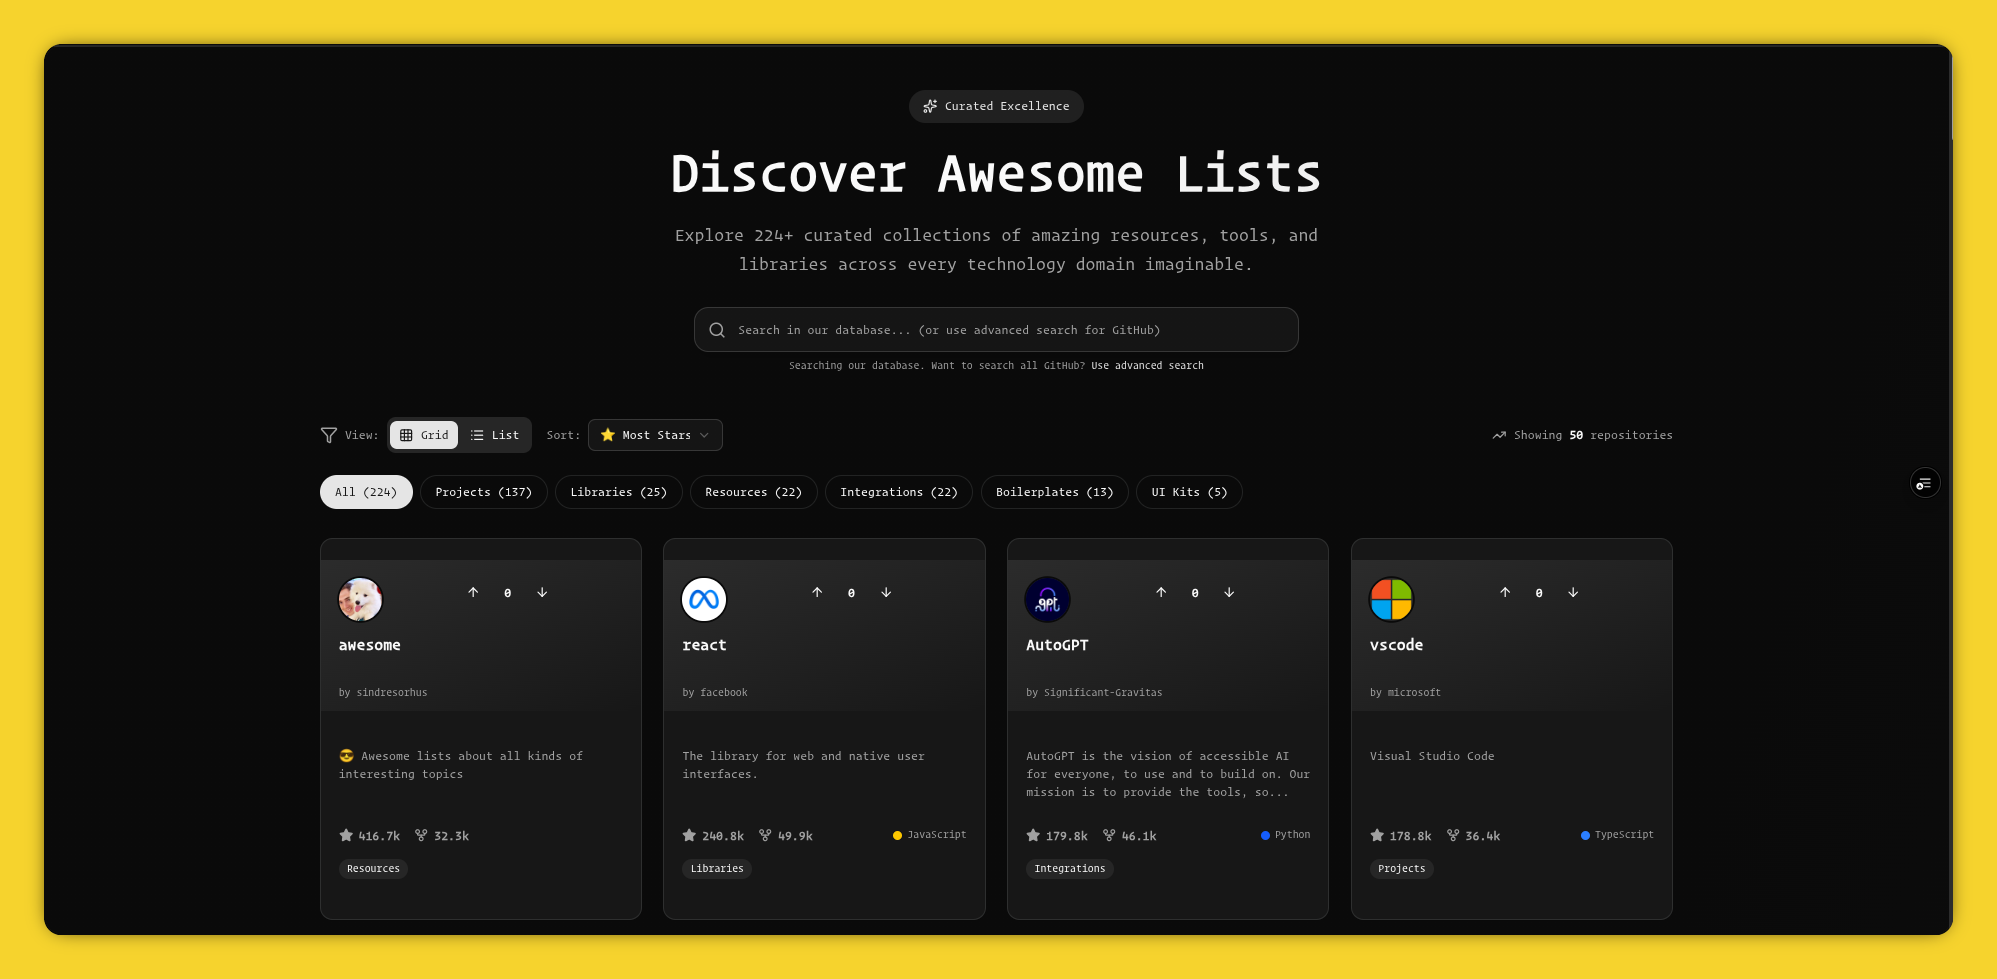Screen dimensions: 1997x979
Task: Click the Projects tag on vscode card
Action: pos(1401,869)
